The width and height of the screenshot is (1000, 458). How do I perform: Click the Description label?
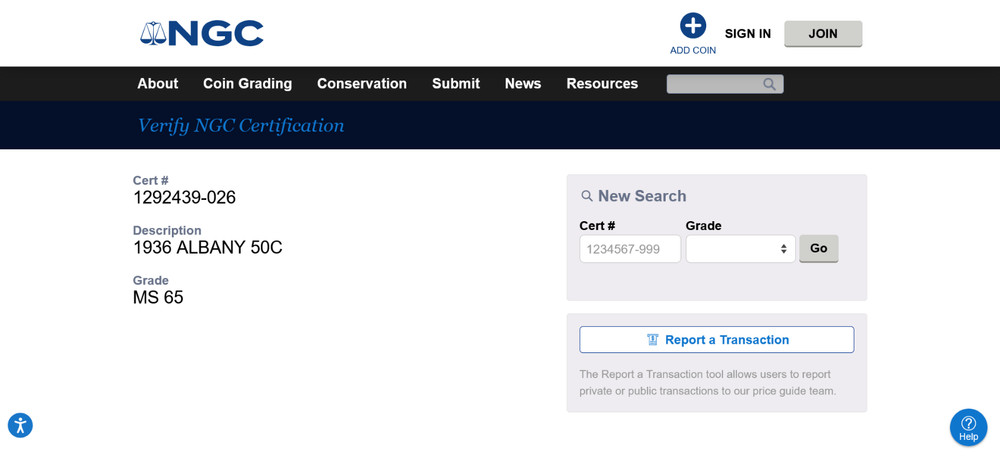tap(167, 230)
